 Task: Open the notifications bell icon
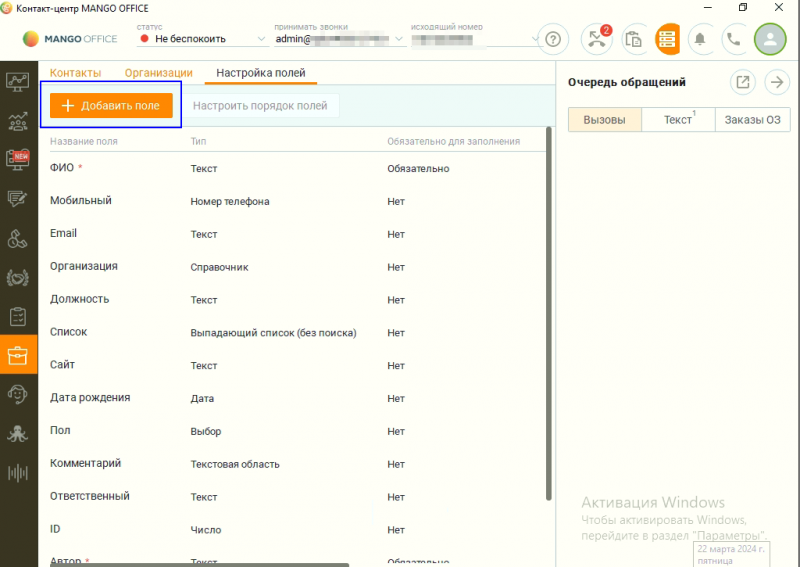[x=702, y=39]
